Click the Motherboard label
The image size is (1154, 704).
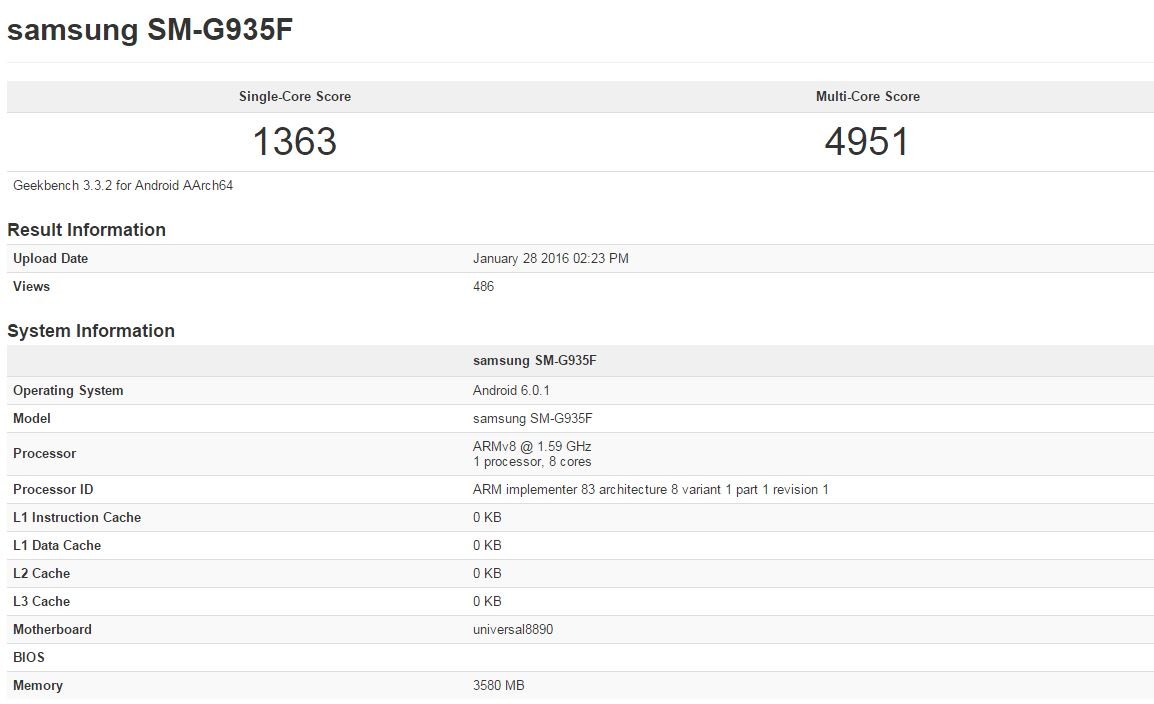52,630
